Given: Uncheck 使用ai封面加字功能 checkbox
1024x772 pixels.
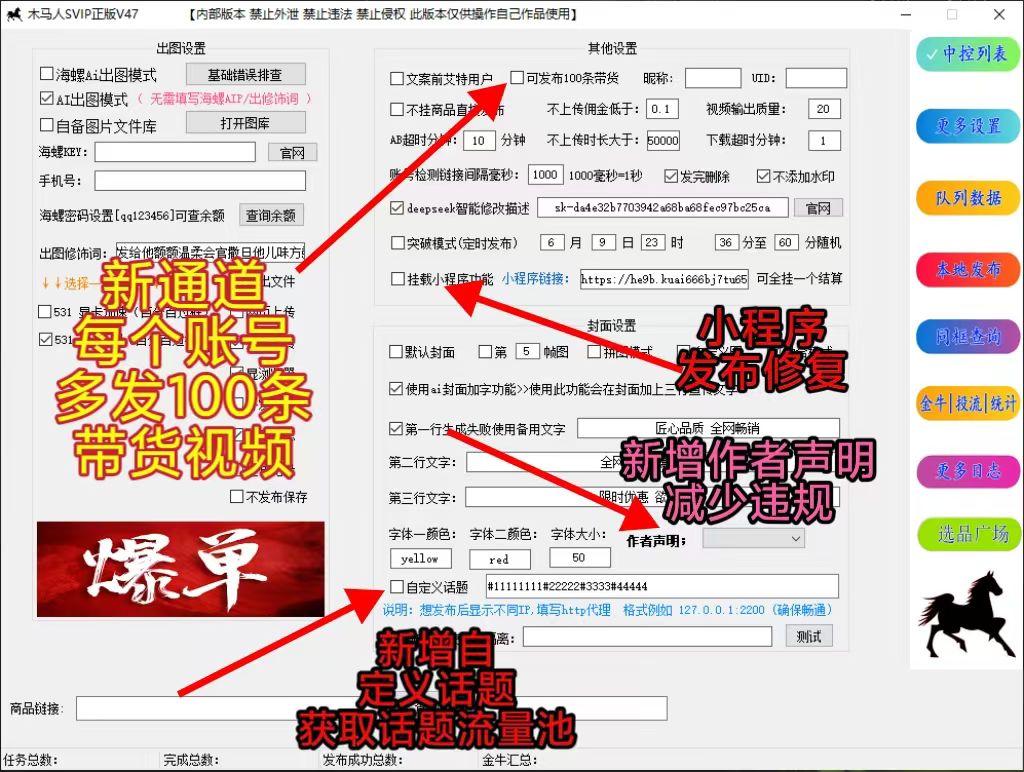Looking at the screenshot, I should click(x=395, y=389).
